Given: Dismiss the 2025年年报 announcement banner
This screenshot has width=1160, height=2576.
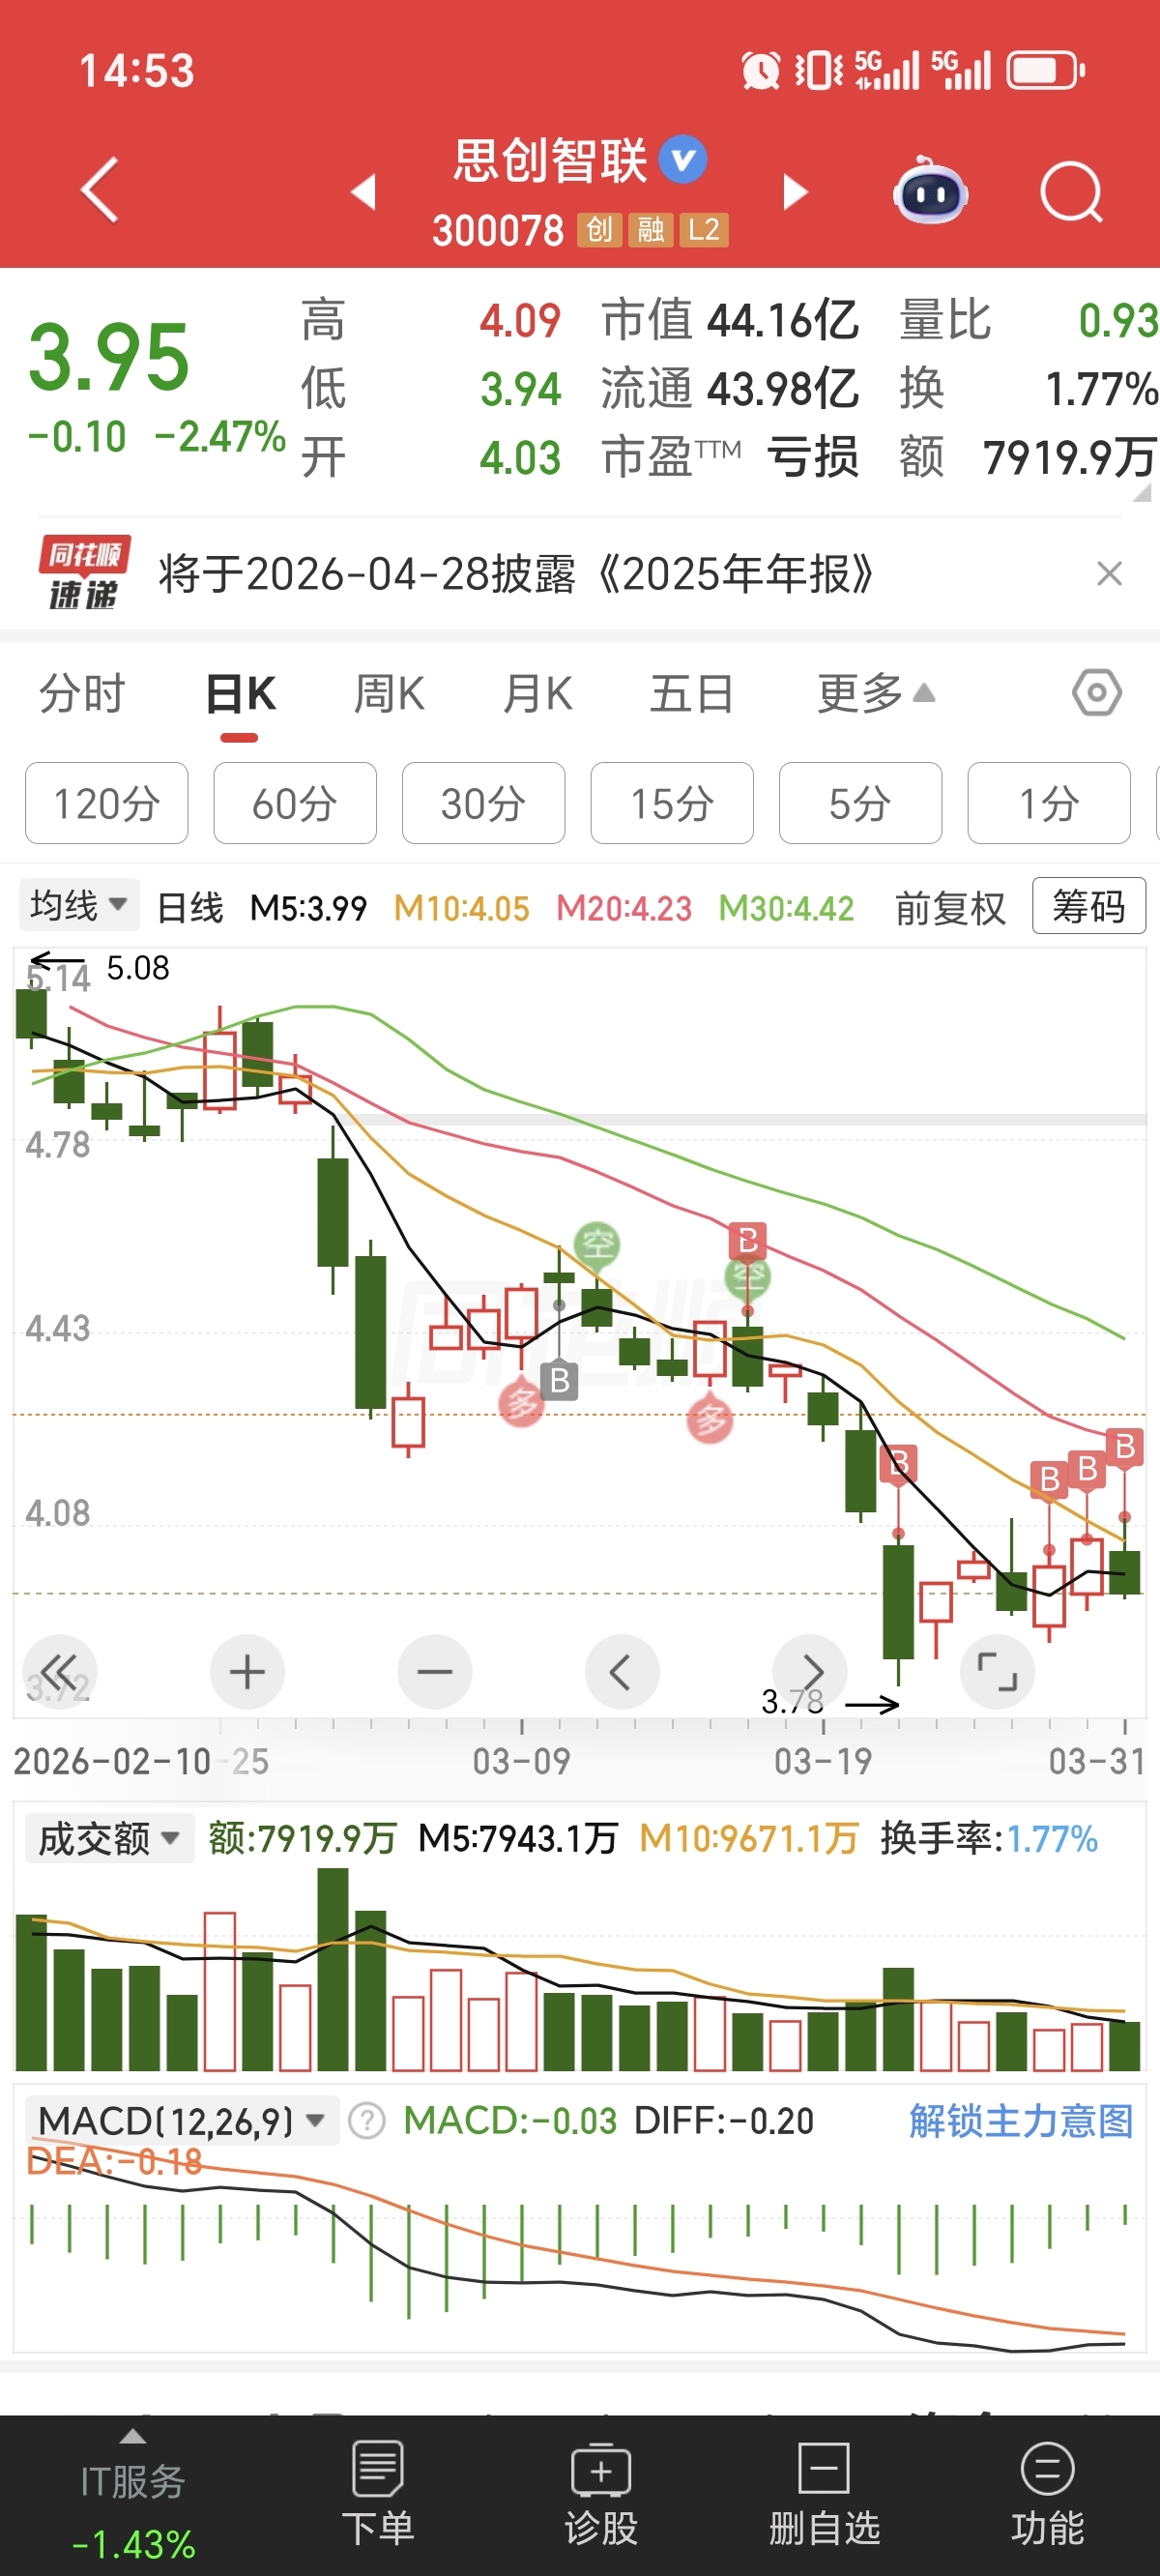Looking at the screenshot, I should [x=1109, y=574].
